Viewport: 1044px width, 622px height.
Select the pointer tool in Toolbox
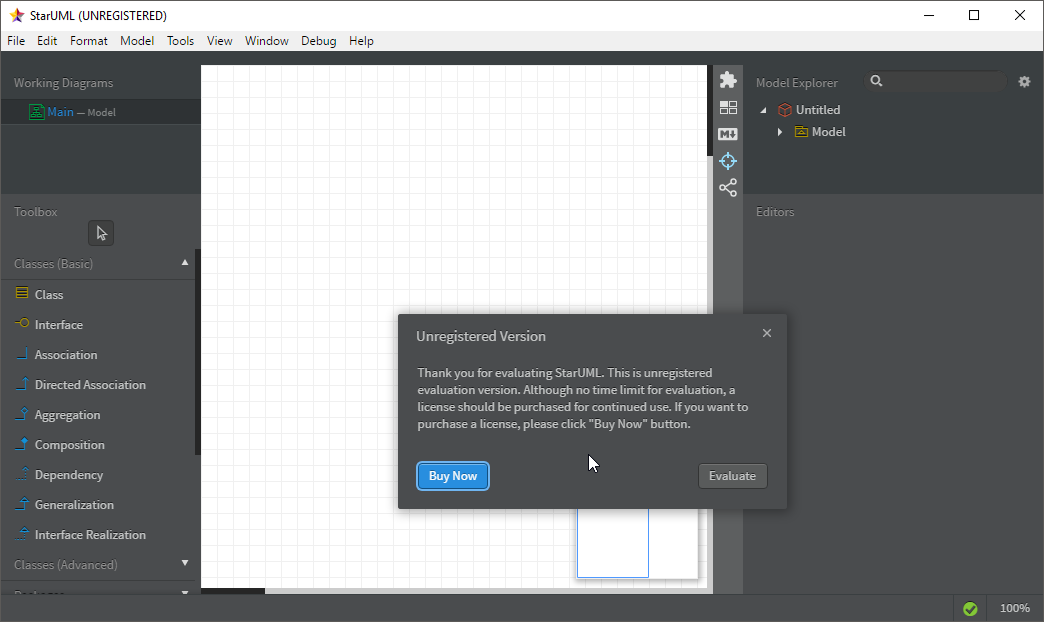point(101,233)
